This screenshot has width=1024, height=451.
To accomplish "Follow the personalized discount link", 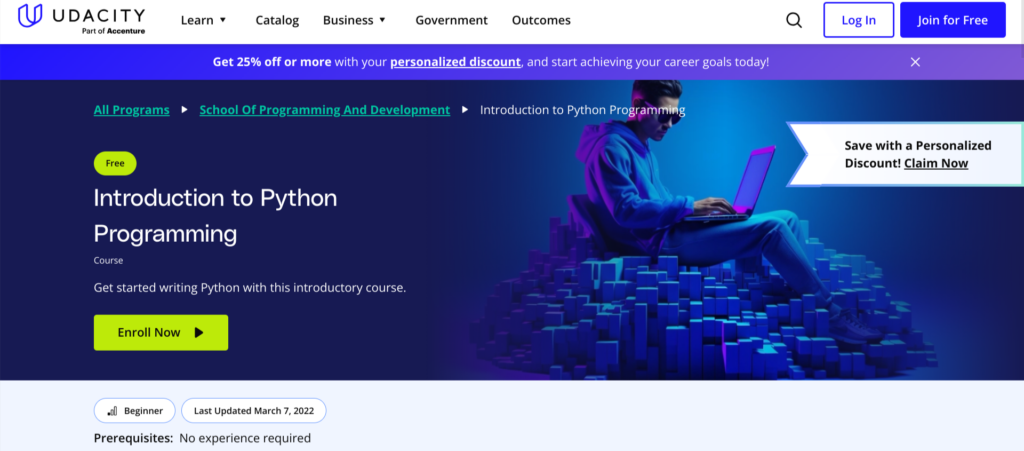I will coord(455,62).
